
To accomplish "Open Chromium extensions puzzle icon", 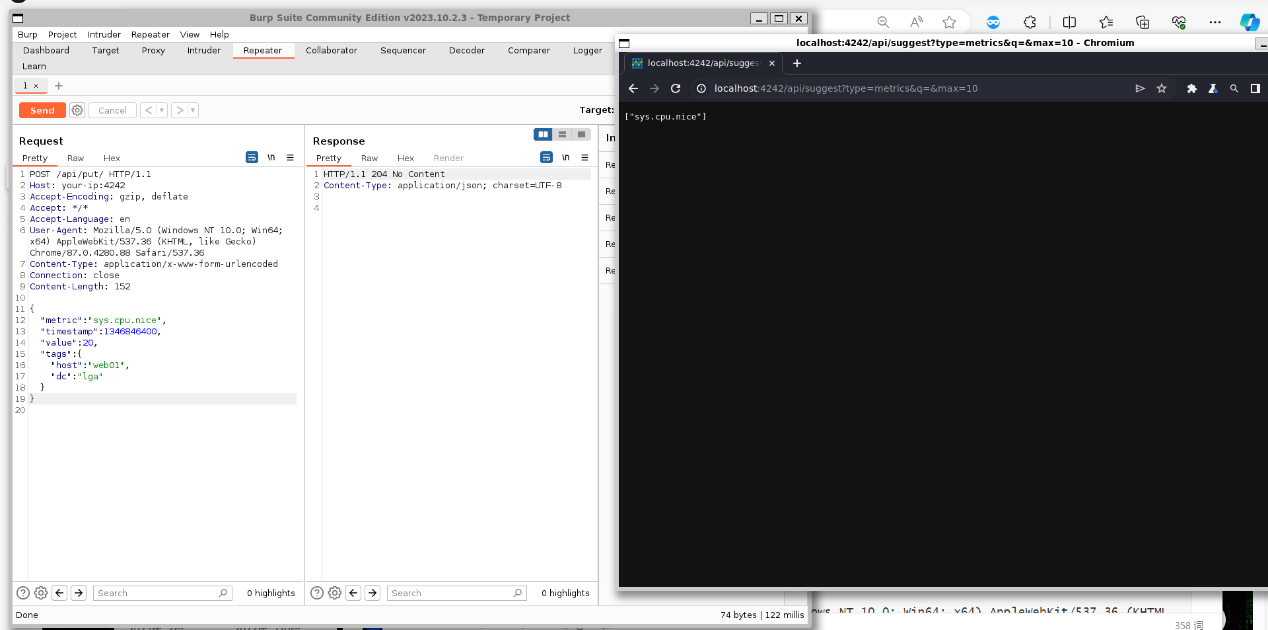I will [1191, 88].
